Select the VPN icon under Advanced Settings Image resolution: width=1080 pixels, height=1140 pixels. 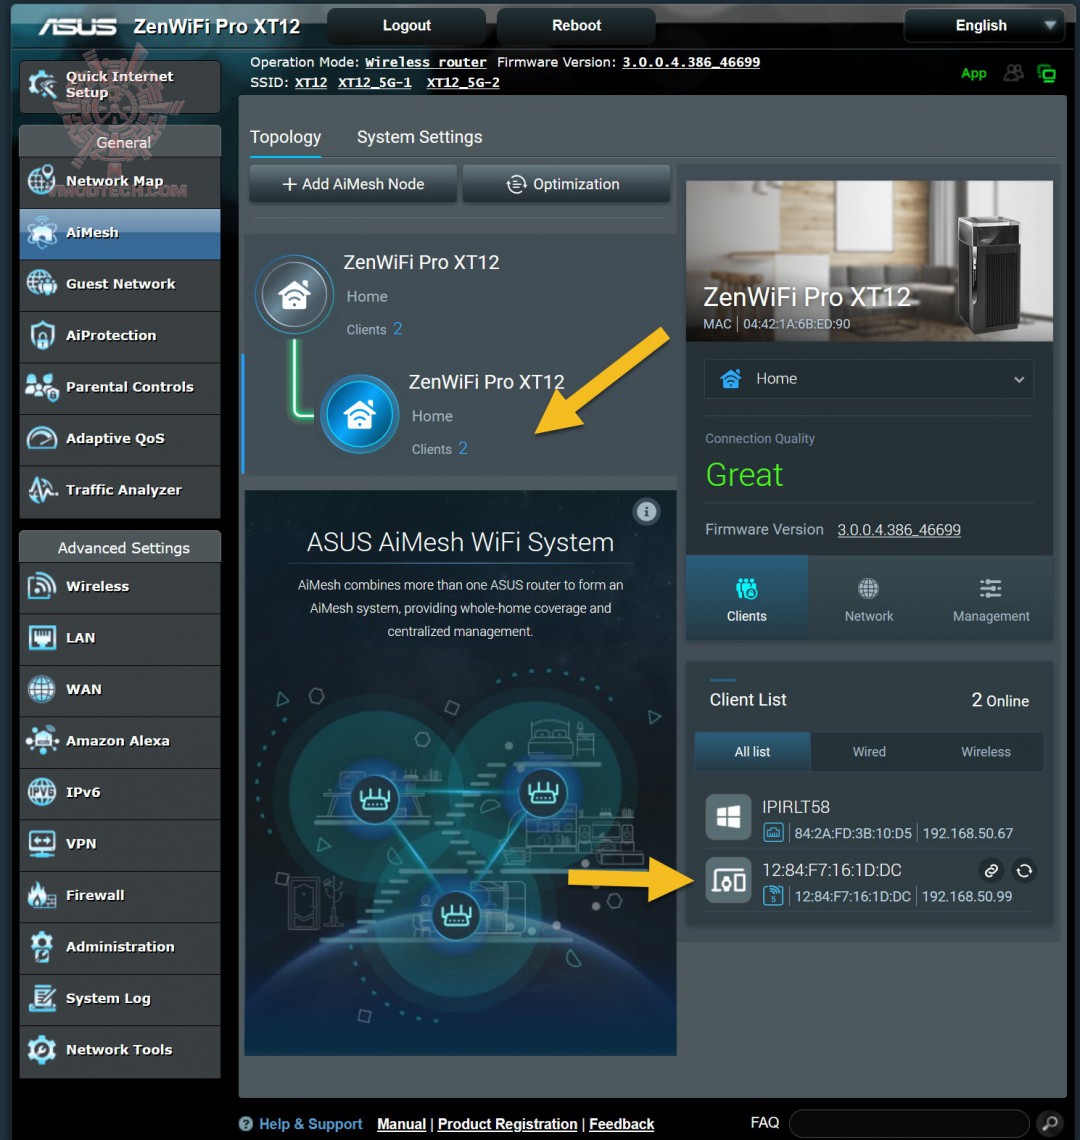click(x=40, y=844)
